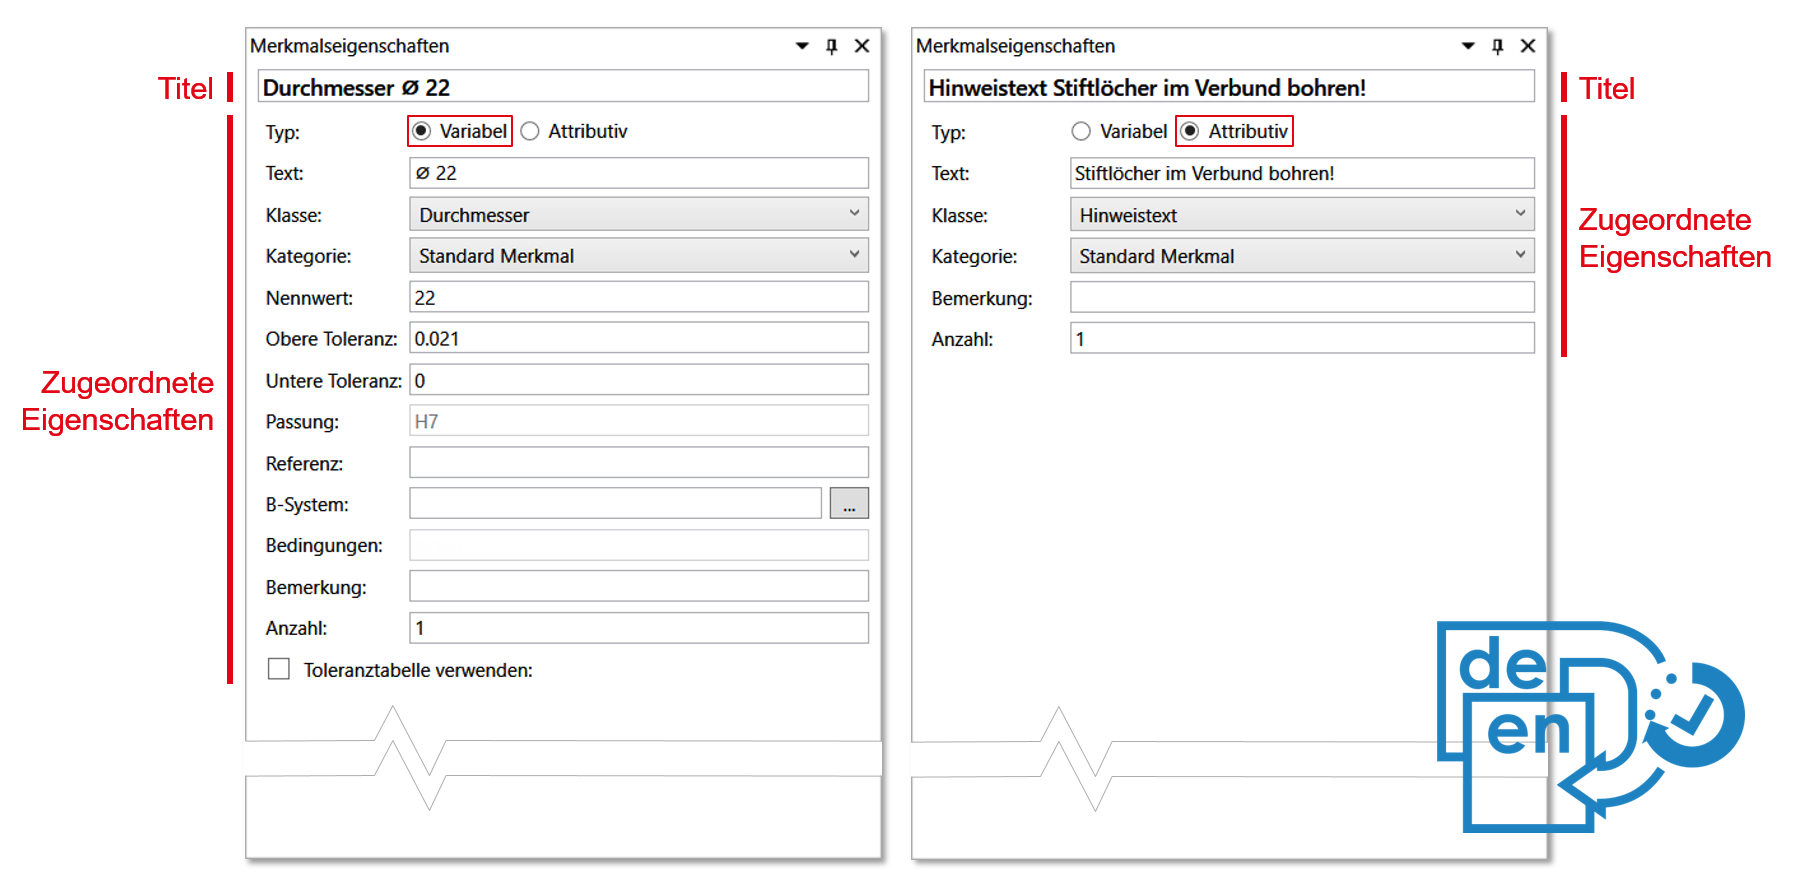The height and width of the screenshot is (891, 1804).
Task: Click the de/en translation logo icon
Action: click(x=1590, y=727)
